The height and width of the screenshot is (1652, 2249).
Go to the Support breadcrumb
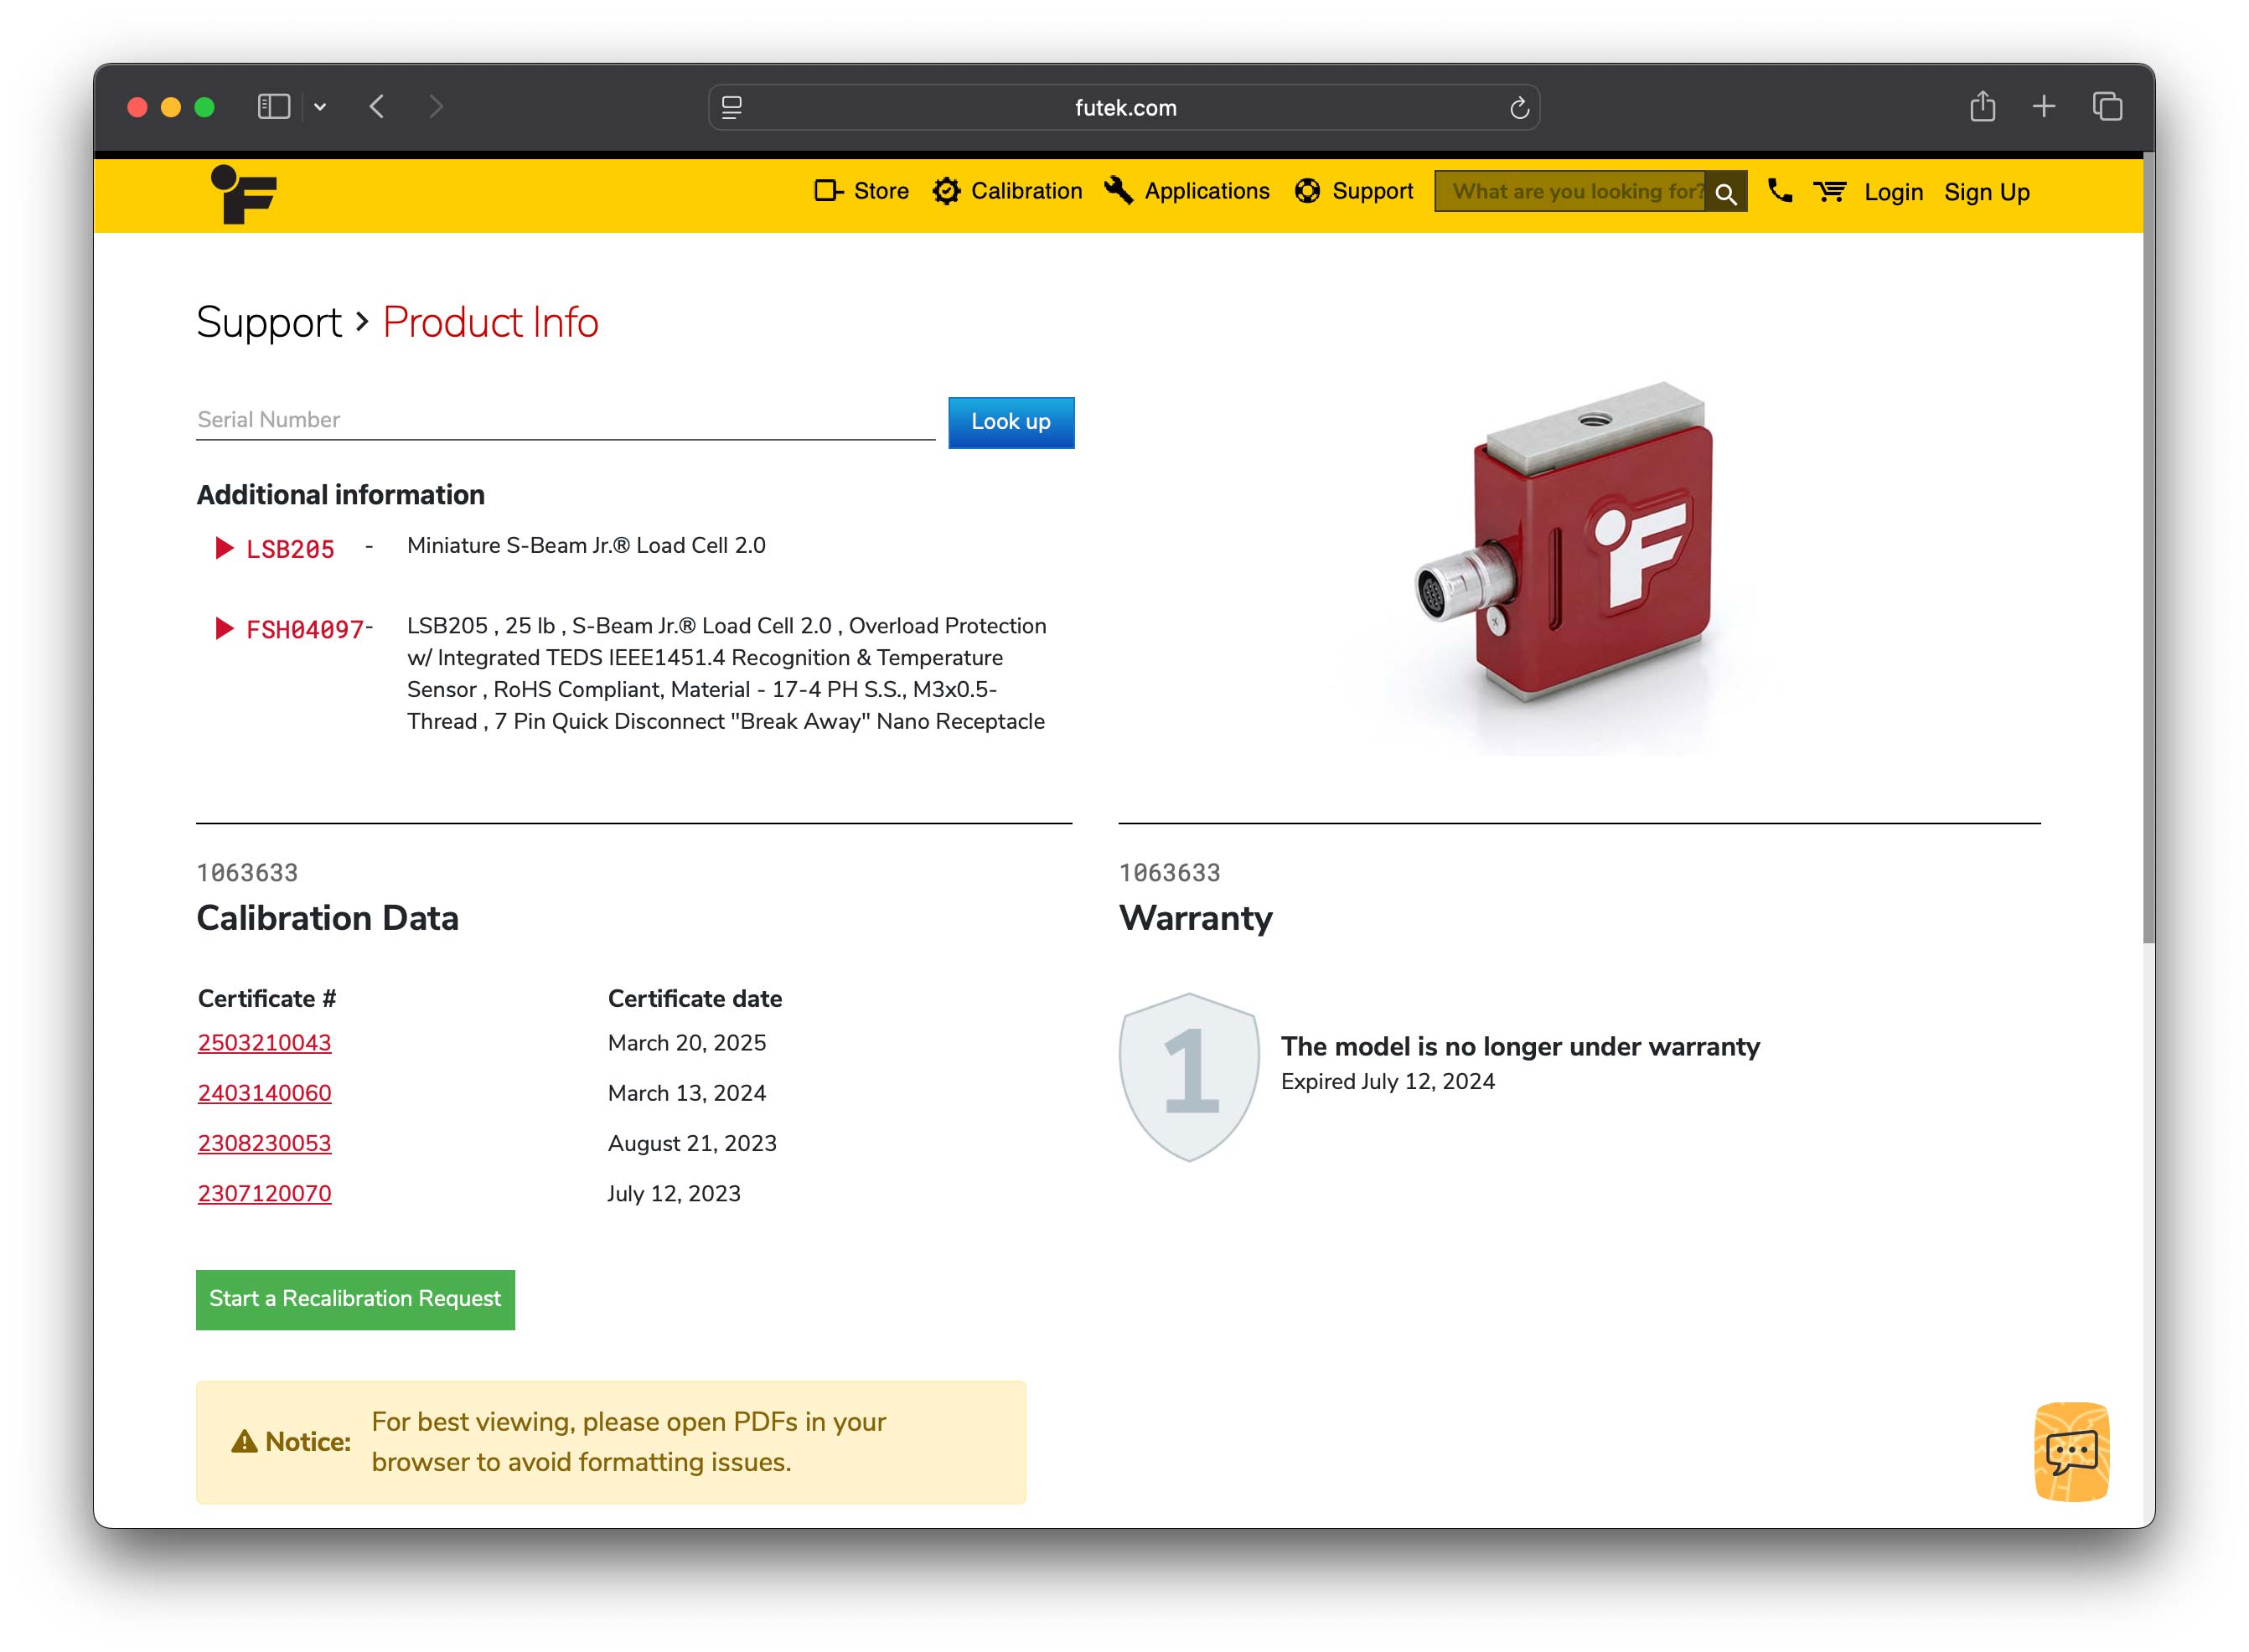[x=269, y=322]
